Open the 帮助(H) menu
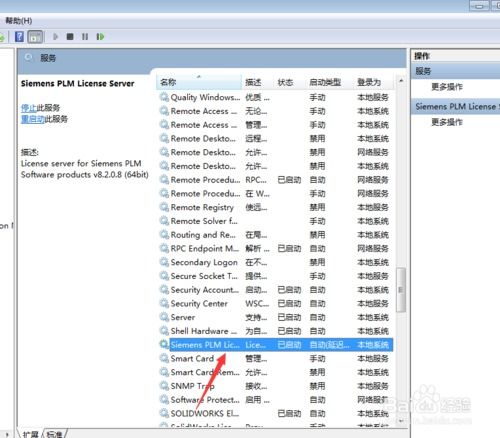This screenshot has width=500, height=438. [19, 21]
